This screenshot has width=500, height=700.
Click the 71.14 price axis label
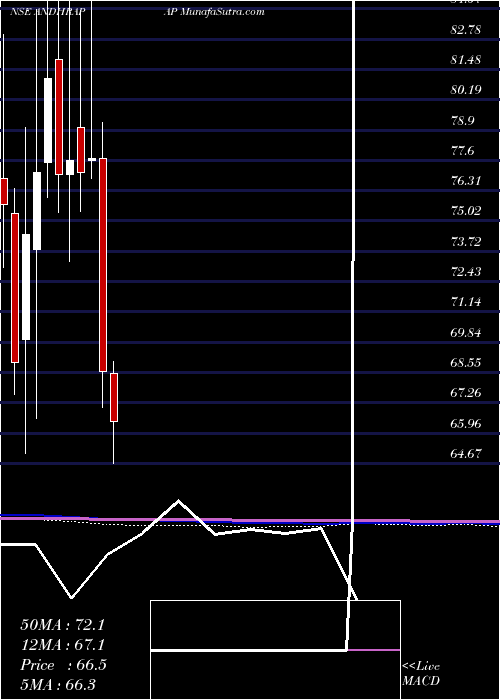pyautogui.click(x=466, y=302)
